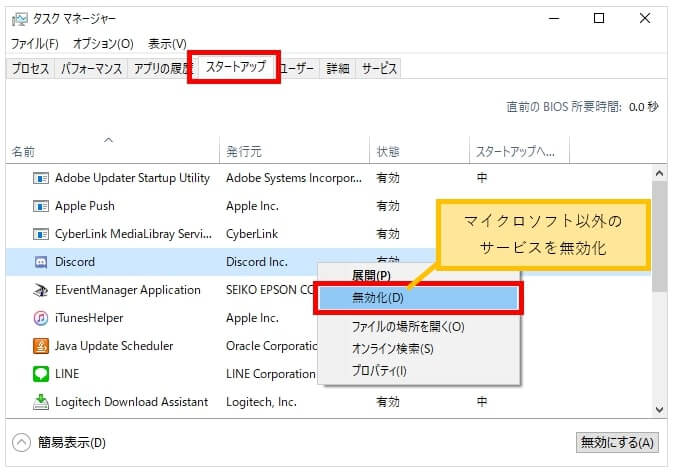The width and height of the screenshot is (674, 472).
Task: Collapse to simple view using 簡易表示 chevron
Action: click(x=21, y=442)
